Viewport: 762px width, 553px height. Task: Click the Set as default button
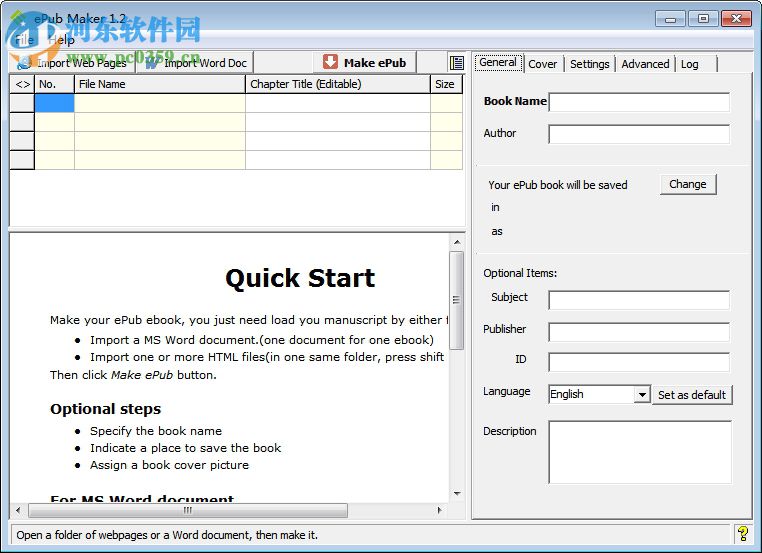pyautogui.click(x=692, y=395)
